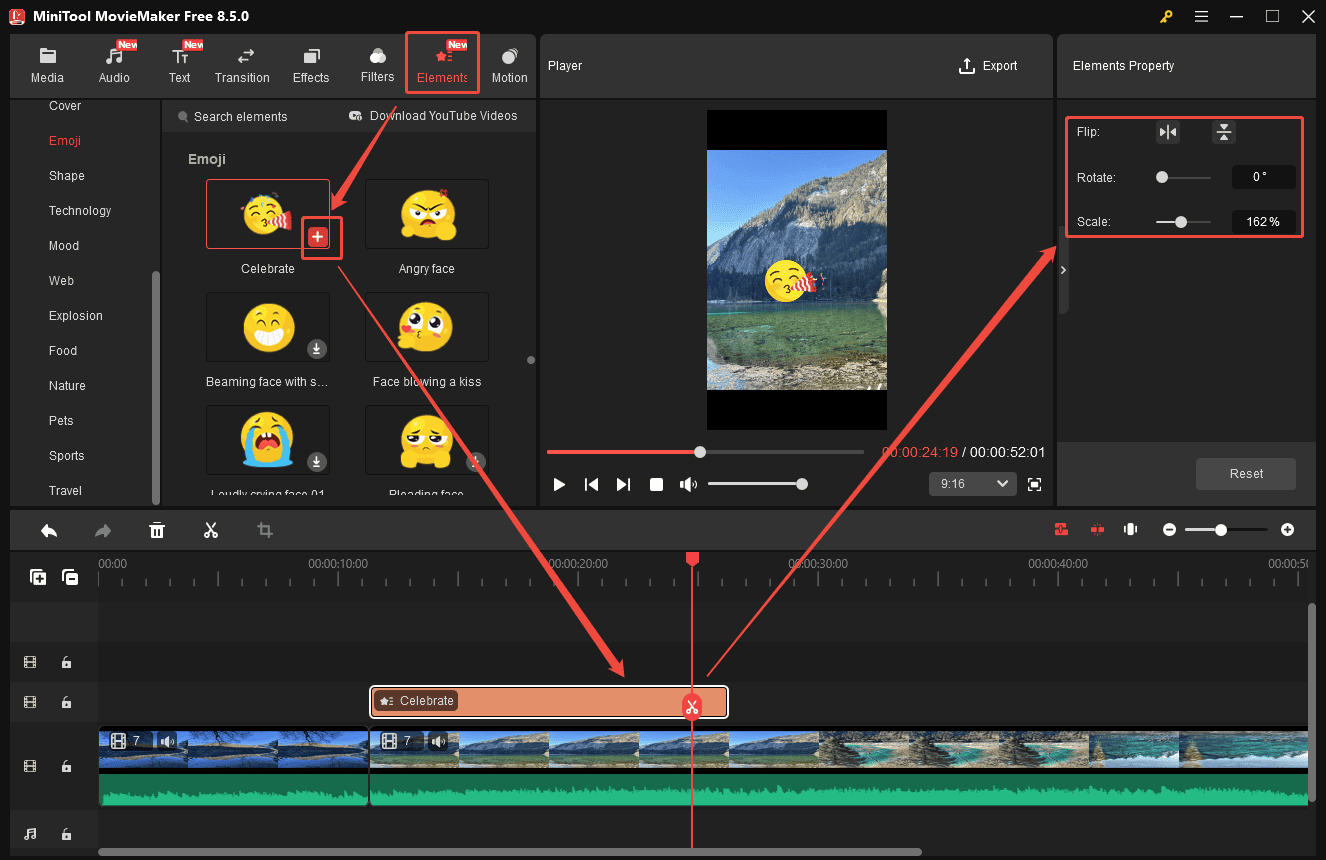Collapse the Elements Property panel with the chevron
Screen dimensions: 1326x860
pos(1063,269)
